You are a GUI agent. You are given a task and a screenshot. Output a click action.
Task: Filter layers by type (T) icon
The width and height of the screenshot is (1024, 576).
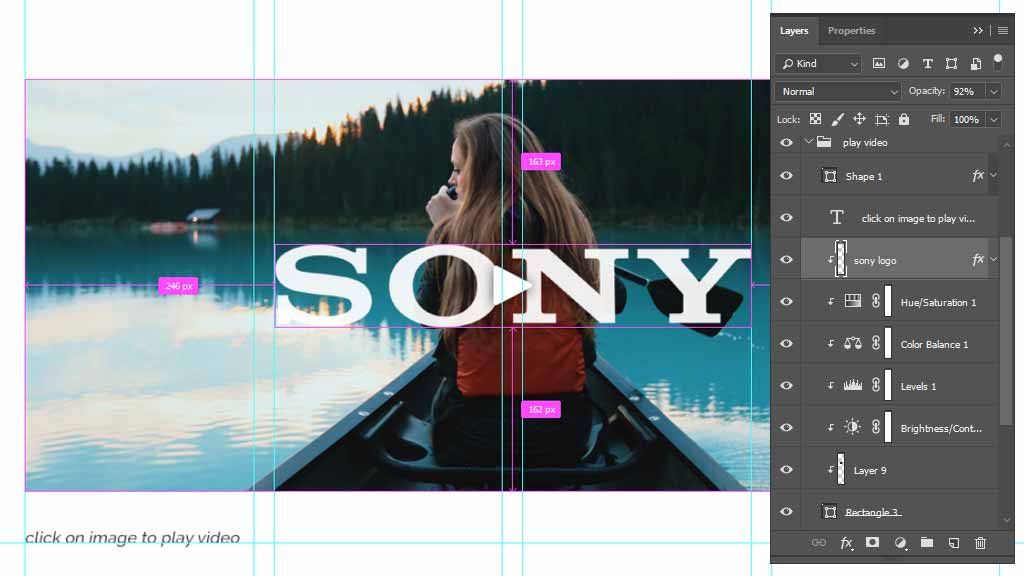[x=927, y=63]
